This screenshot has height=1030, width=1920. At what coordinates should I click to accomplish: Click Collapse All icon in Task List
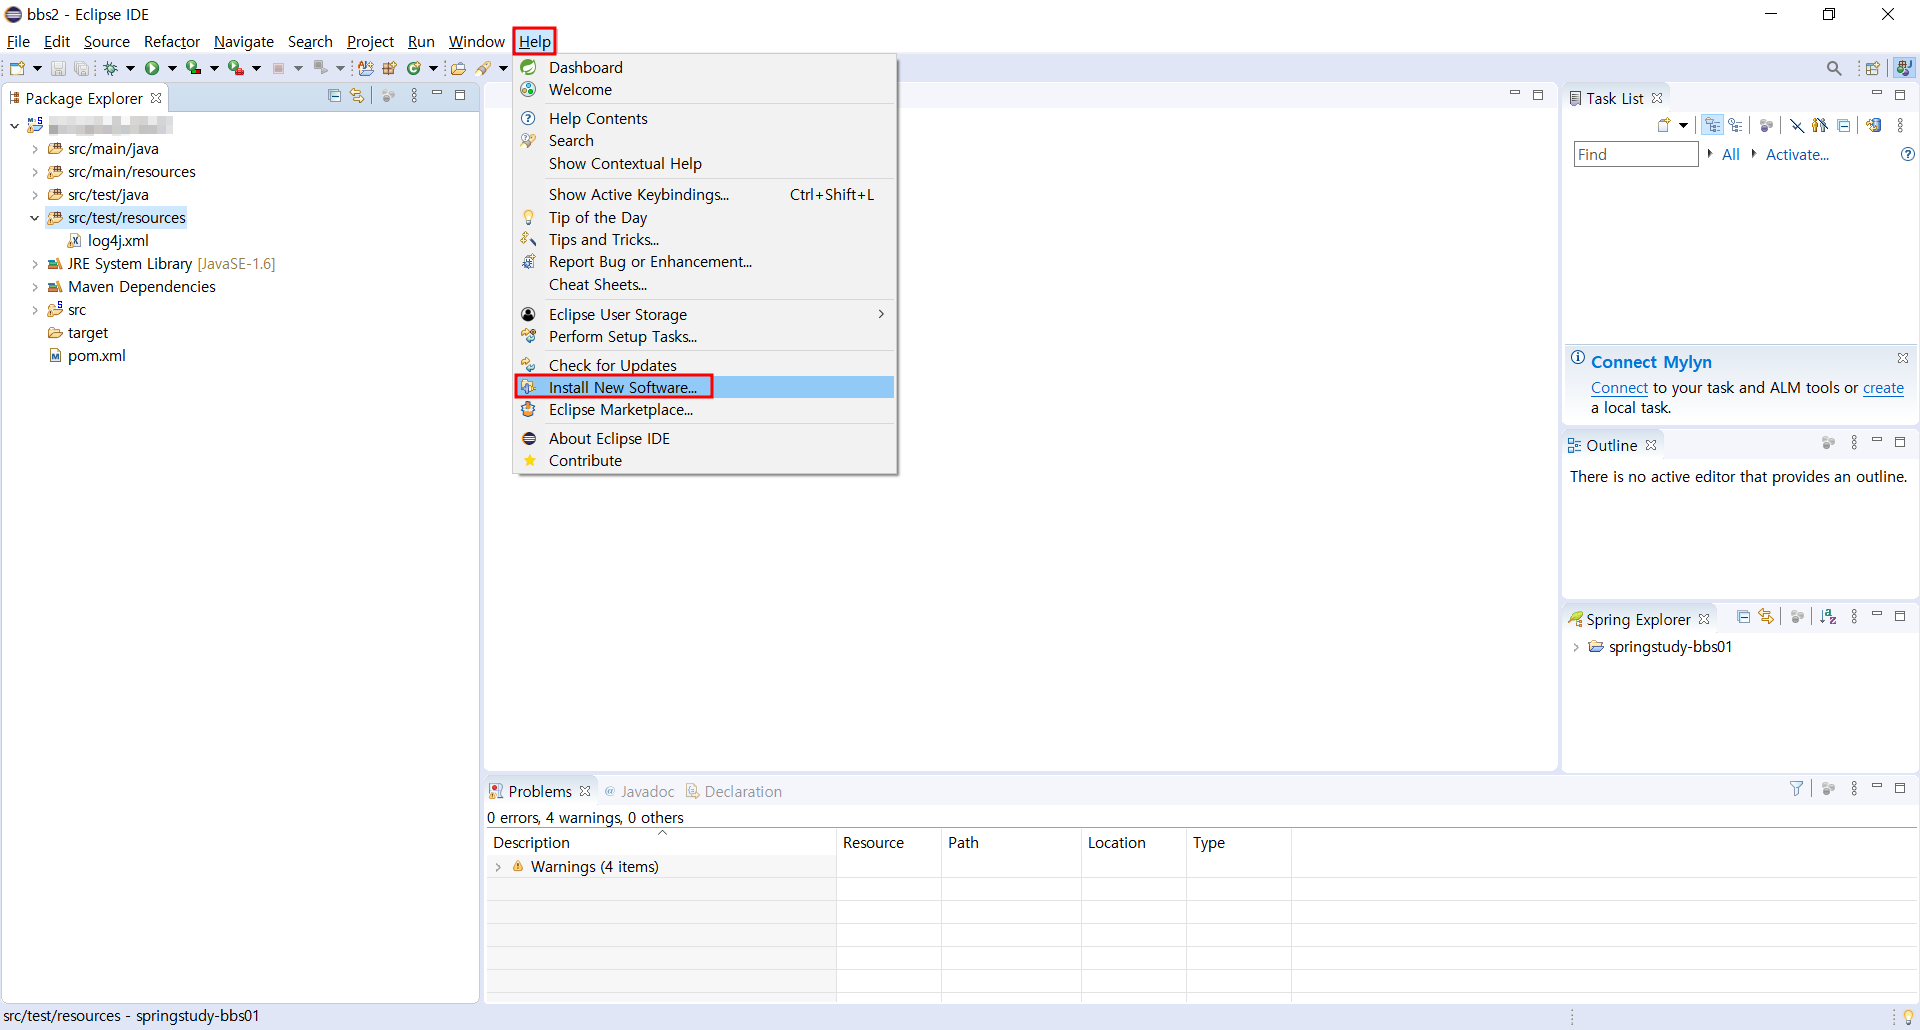point(1844,125)
